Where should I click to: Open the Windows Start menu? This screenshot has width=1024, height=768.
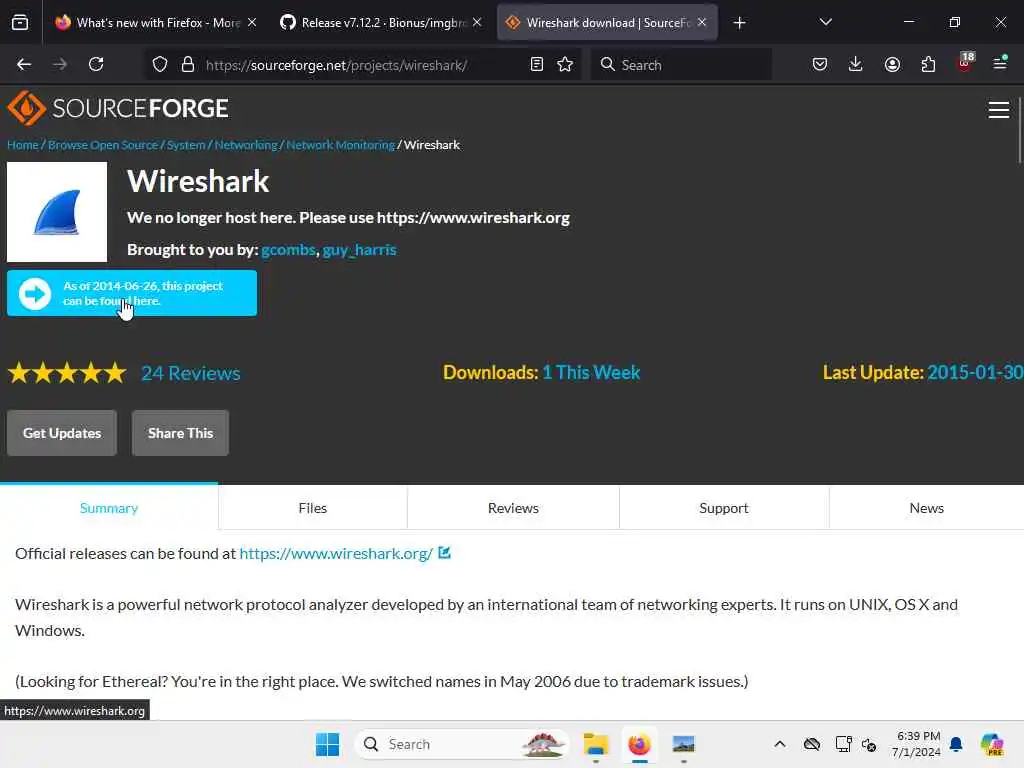pos(327,744)
